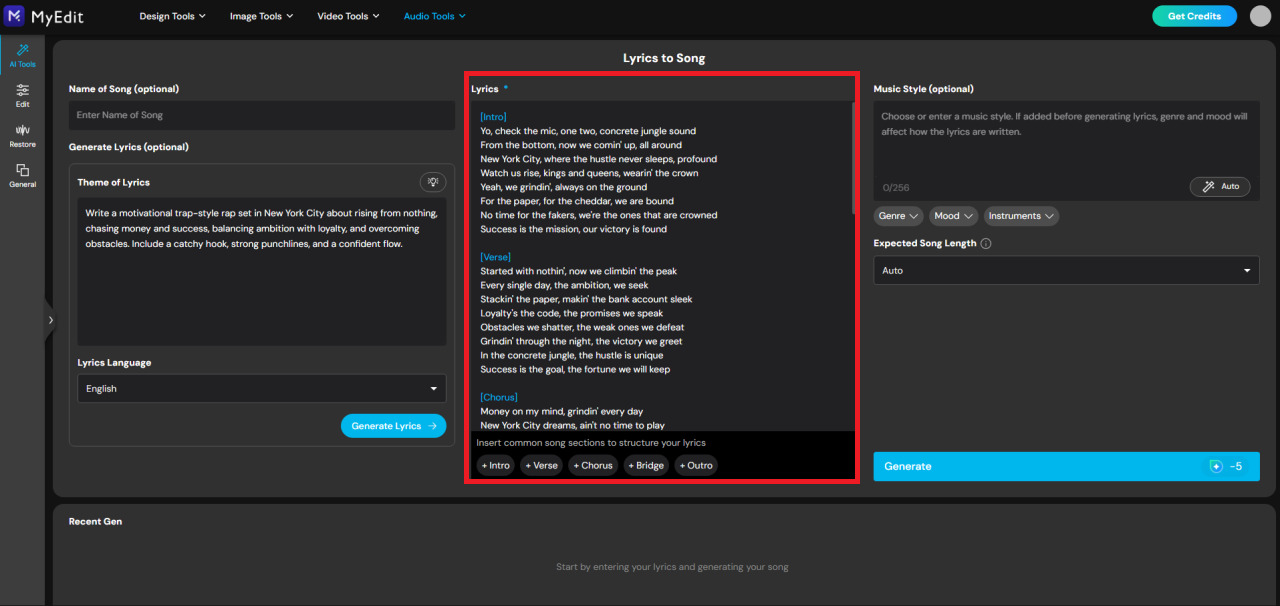
Task: Click the Auto wand in Music Style
Action: 1219,186
